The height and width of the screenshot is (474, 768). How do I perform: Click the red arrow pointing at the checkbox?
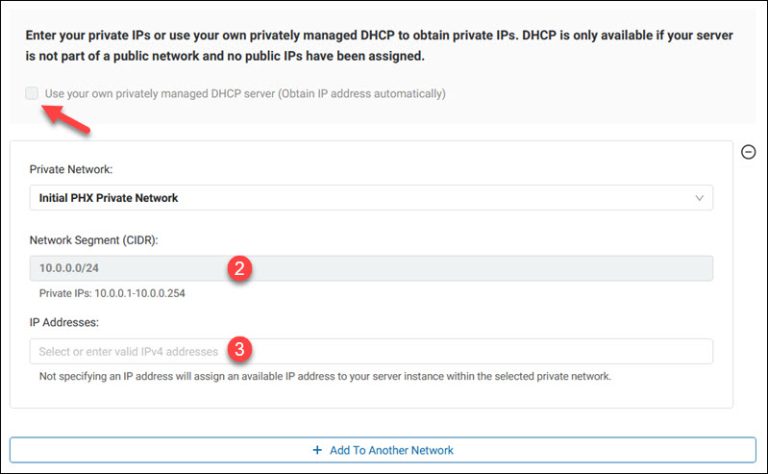(x=67, y=119)
